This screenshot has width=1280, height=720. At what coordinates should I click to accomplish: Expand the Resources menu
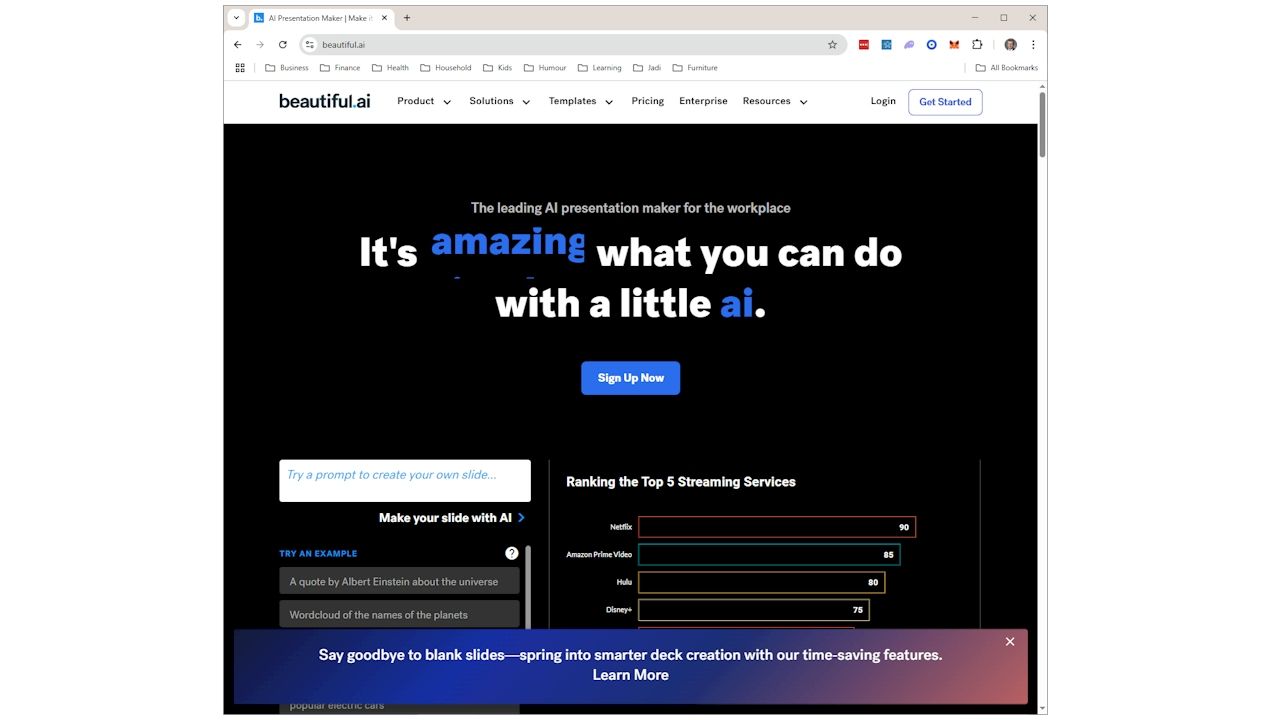(x=775, y=101)
